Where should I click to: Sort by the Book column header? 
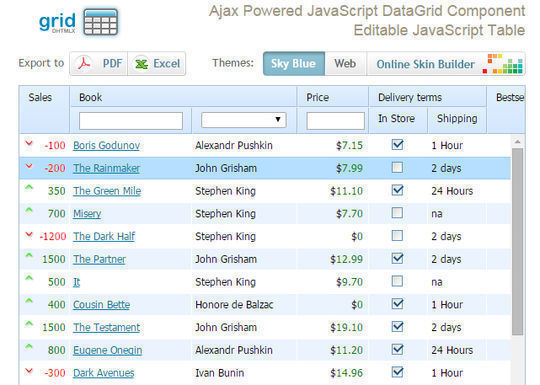pyautogui.click(x=91, y=97)
